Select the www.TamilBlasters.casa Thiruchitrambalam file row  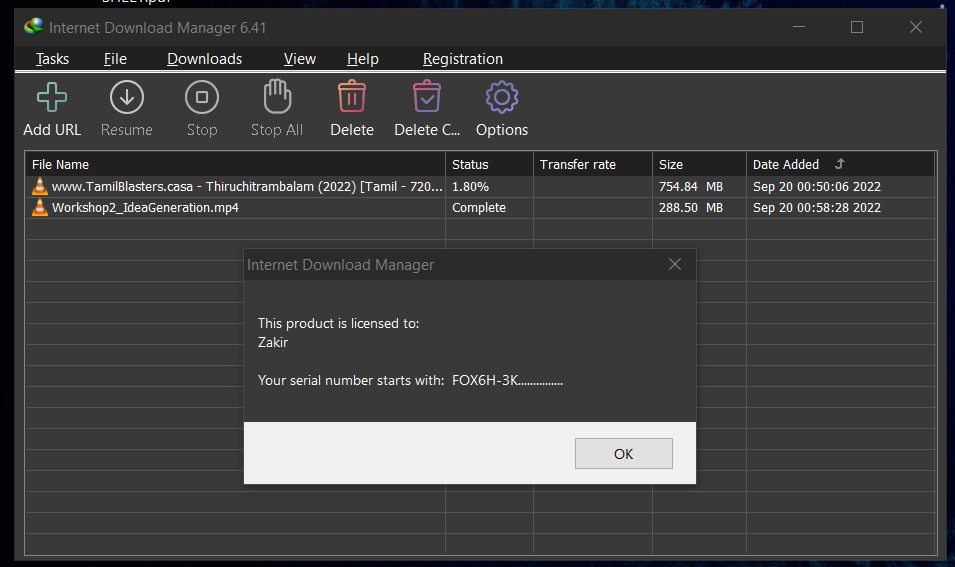480,186
